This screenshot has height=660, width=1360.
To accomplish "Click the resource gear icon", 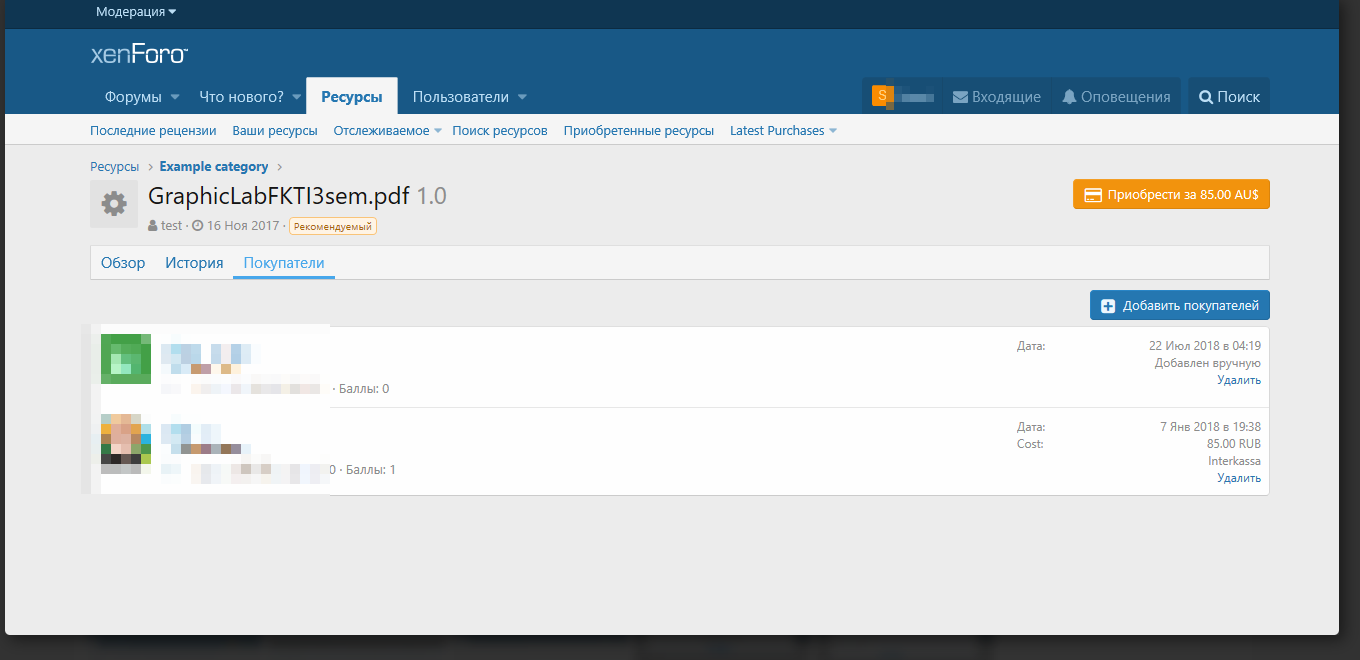I will click(114, 204).
